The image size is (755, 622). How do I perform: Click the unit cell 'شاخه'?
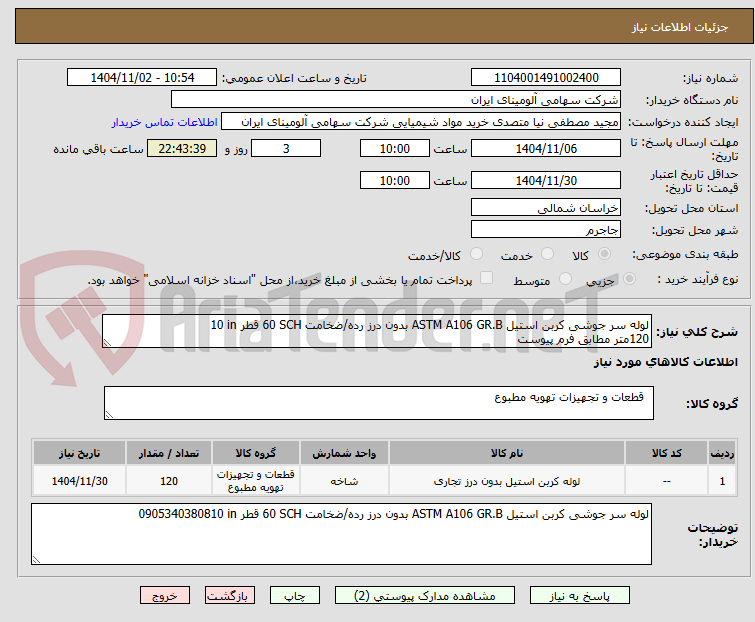[344, 481]
